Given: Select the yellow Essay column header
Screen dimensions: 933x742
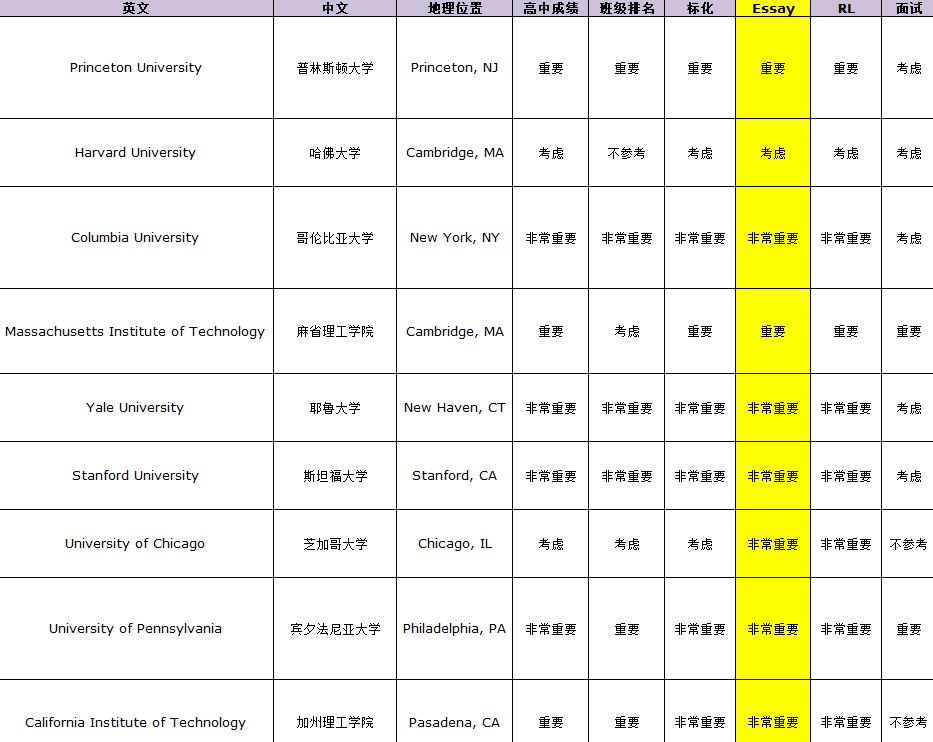Looking at the screenshot, I should tap(773, 8).
